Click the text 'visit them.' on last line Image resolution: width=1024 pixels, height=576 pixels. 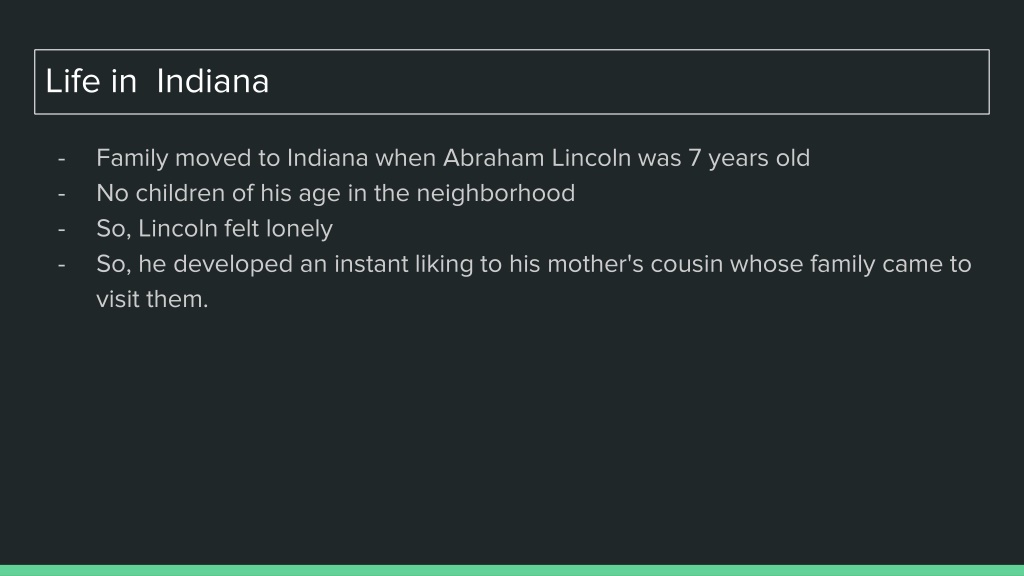tap(152, 299)
